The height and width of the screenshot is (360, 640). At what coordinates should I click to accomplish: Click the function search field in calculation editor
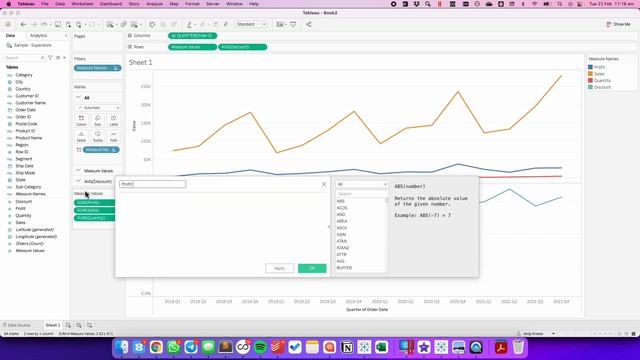362,194
